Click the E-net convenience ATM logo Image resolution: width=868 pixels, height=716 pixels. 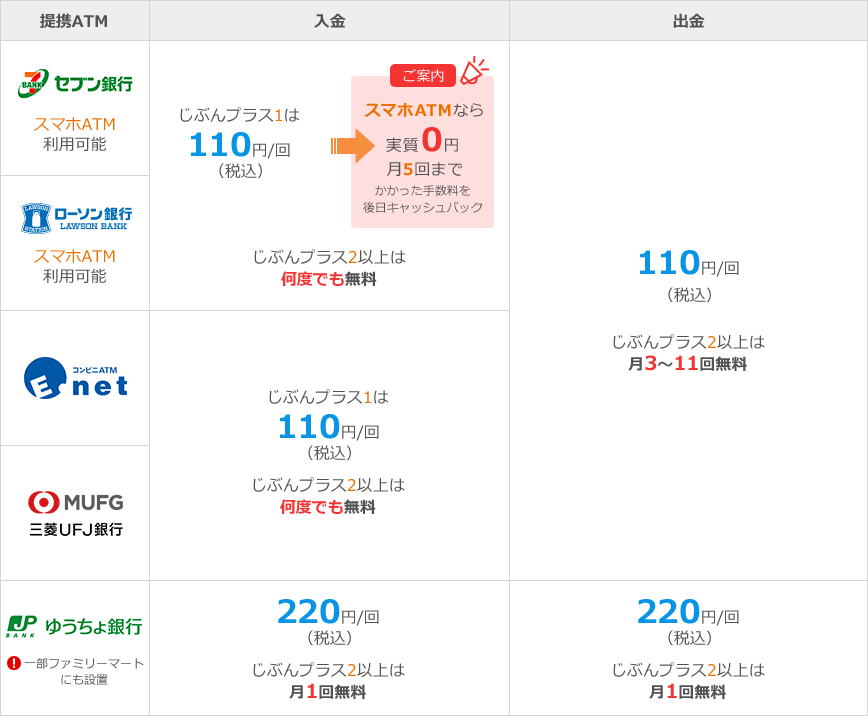pos(76,378)
